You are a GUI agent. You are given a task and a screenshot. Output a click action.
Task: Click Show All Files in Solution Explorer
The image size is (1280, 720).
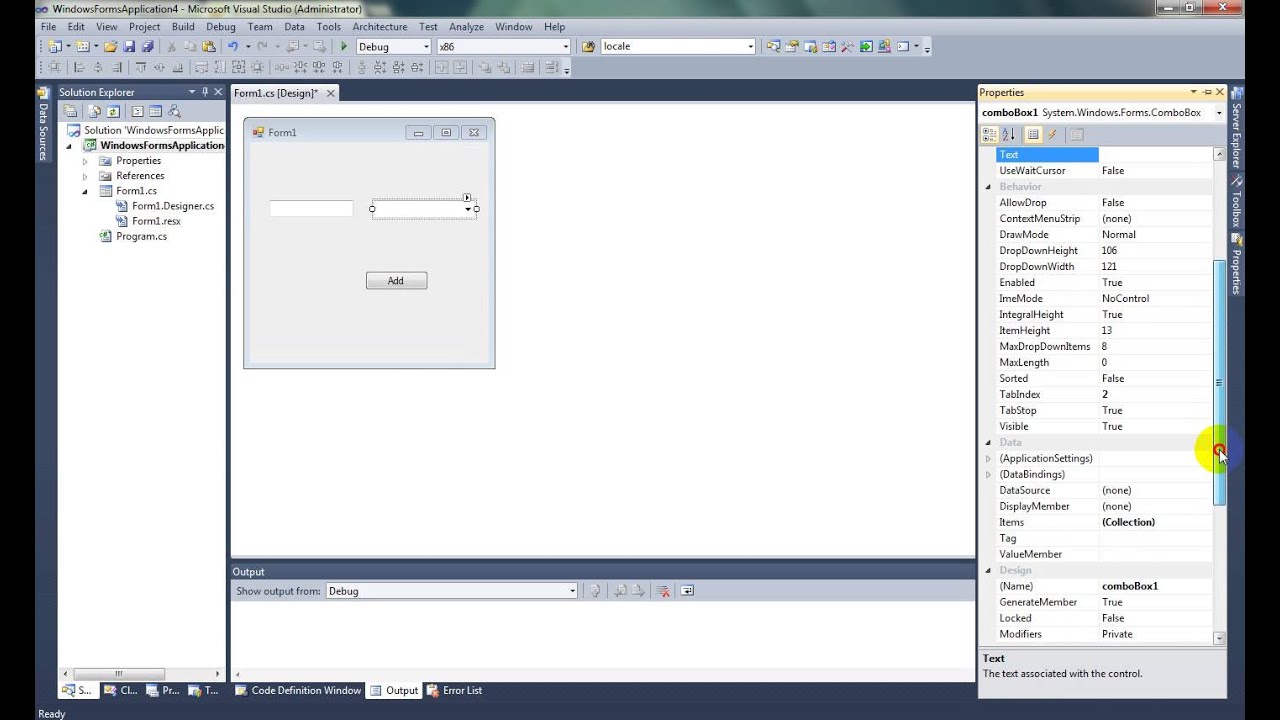click(94, 111)
